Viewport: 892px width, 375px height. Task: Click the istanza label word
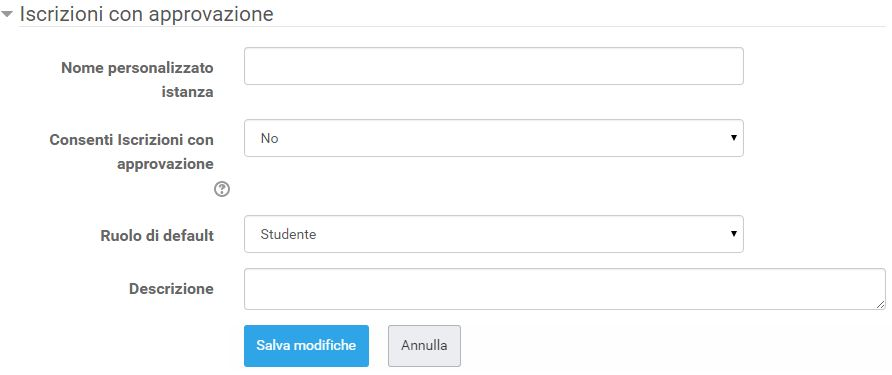click(187, 92)
